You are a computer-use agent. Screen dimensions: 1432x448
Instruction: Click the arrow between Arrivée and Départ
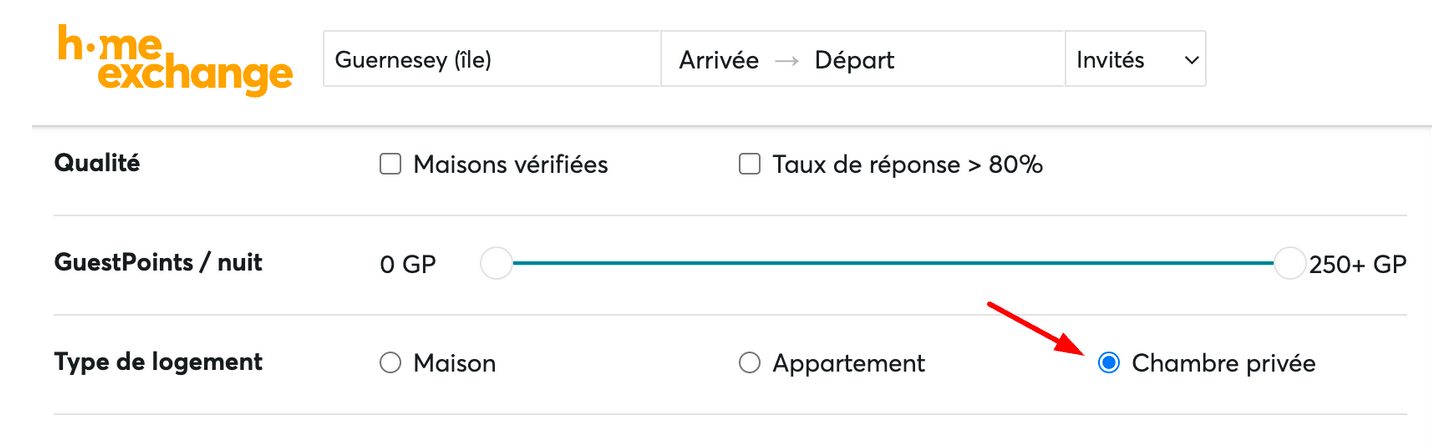787,61
